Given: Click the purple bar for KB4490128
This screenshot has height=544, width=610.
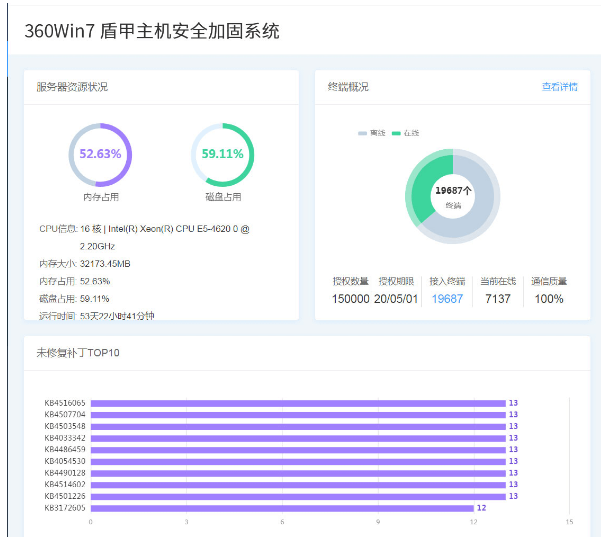Looking at the screenshot, I should (x=298, y=473).
